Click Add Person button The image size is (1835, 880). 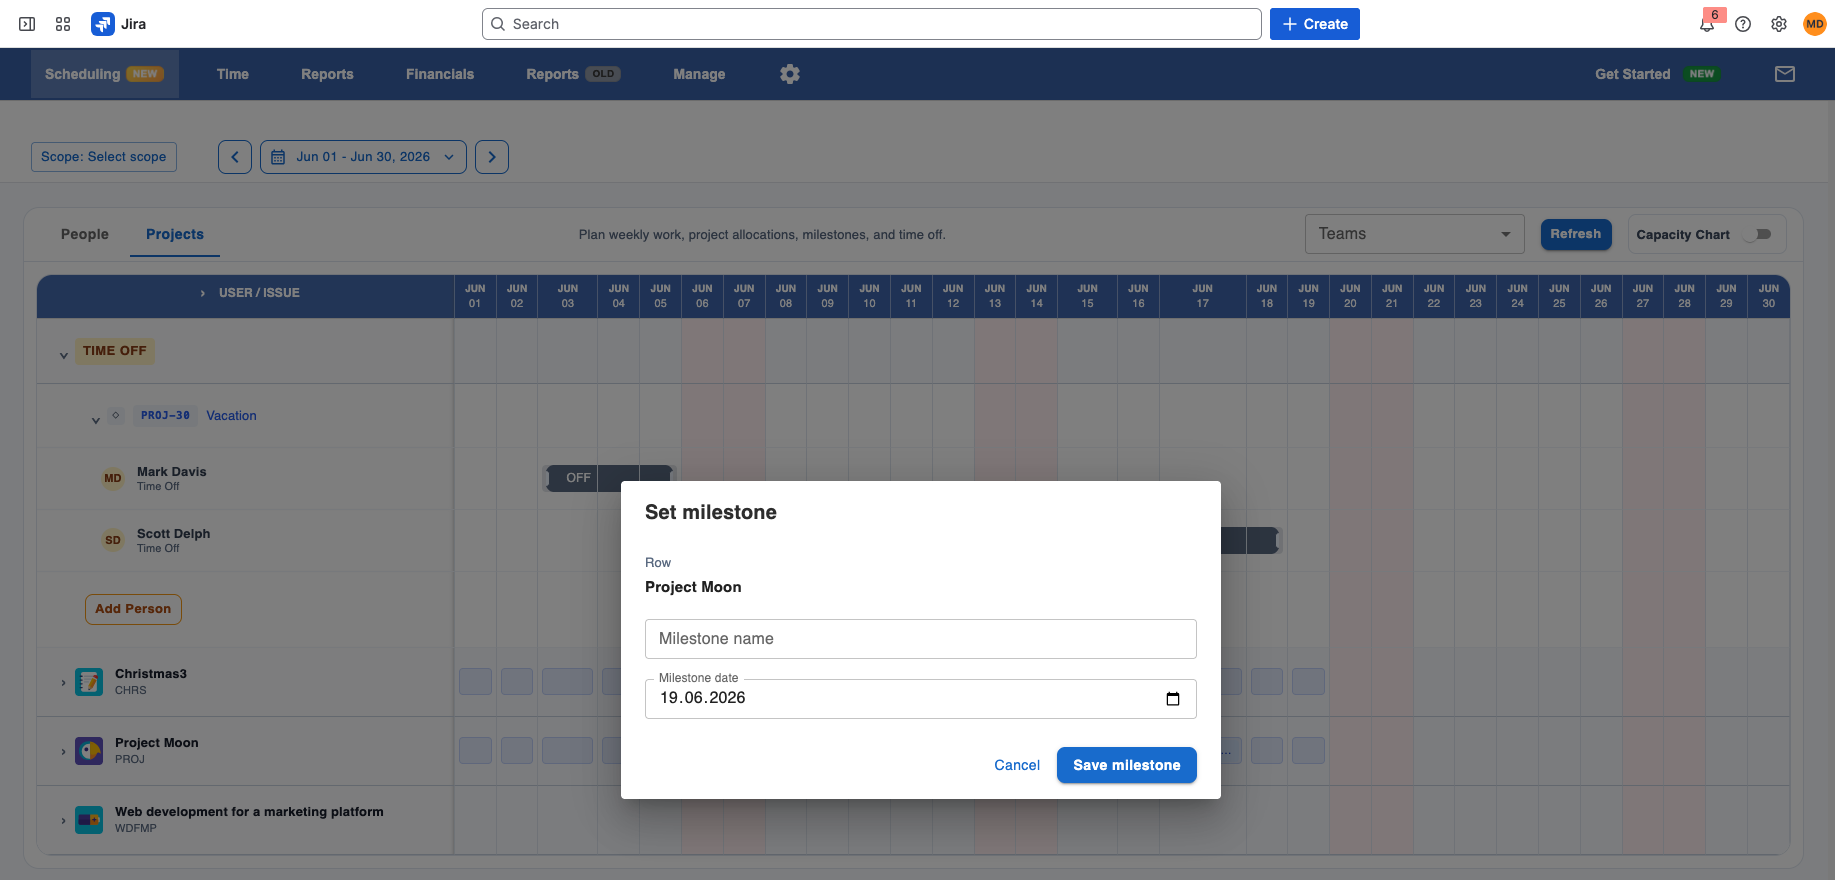point(133,609)
